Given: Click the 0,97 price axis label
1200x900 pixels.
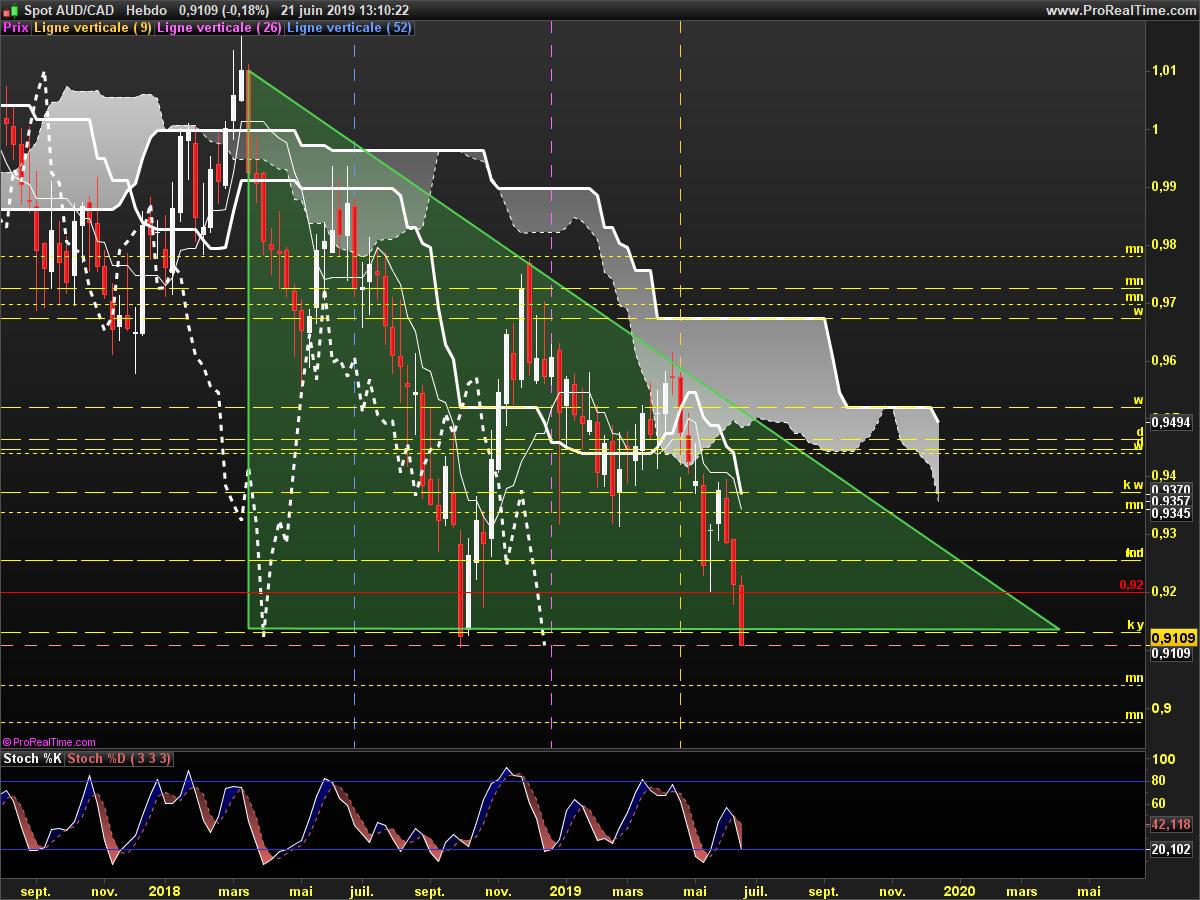Looking at the screenshot, I should 1164,303.
